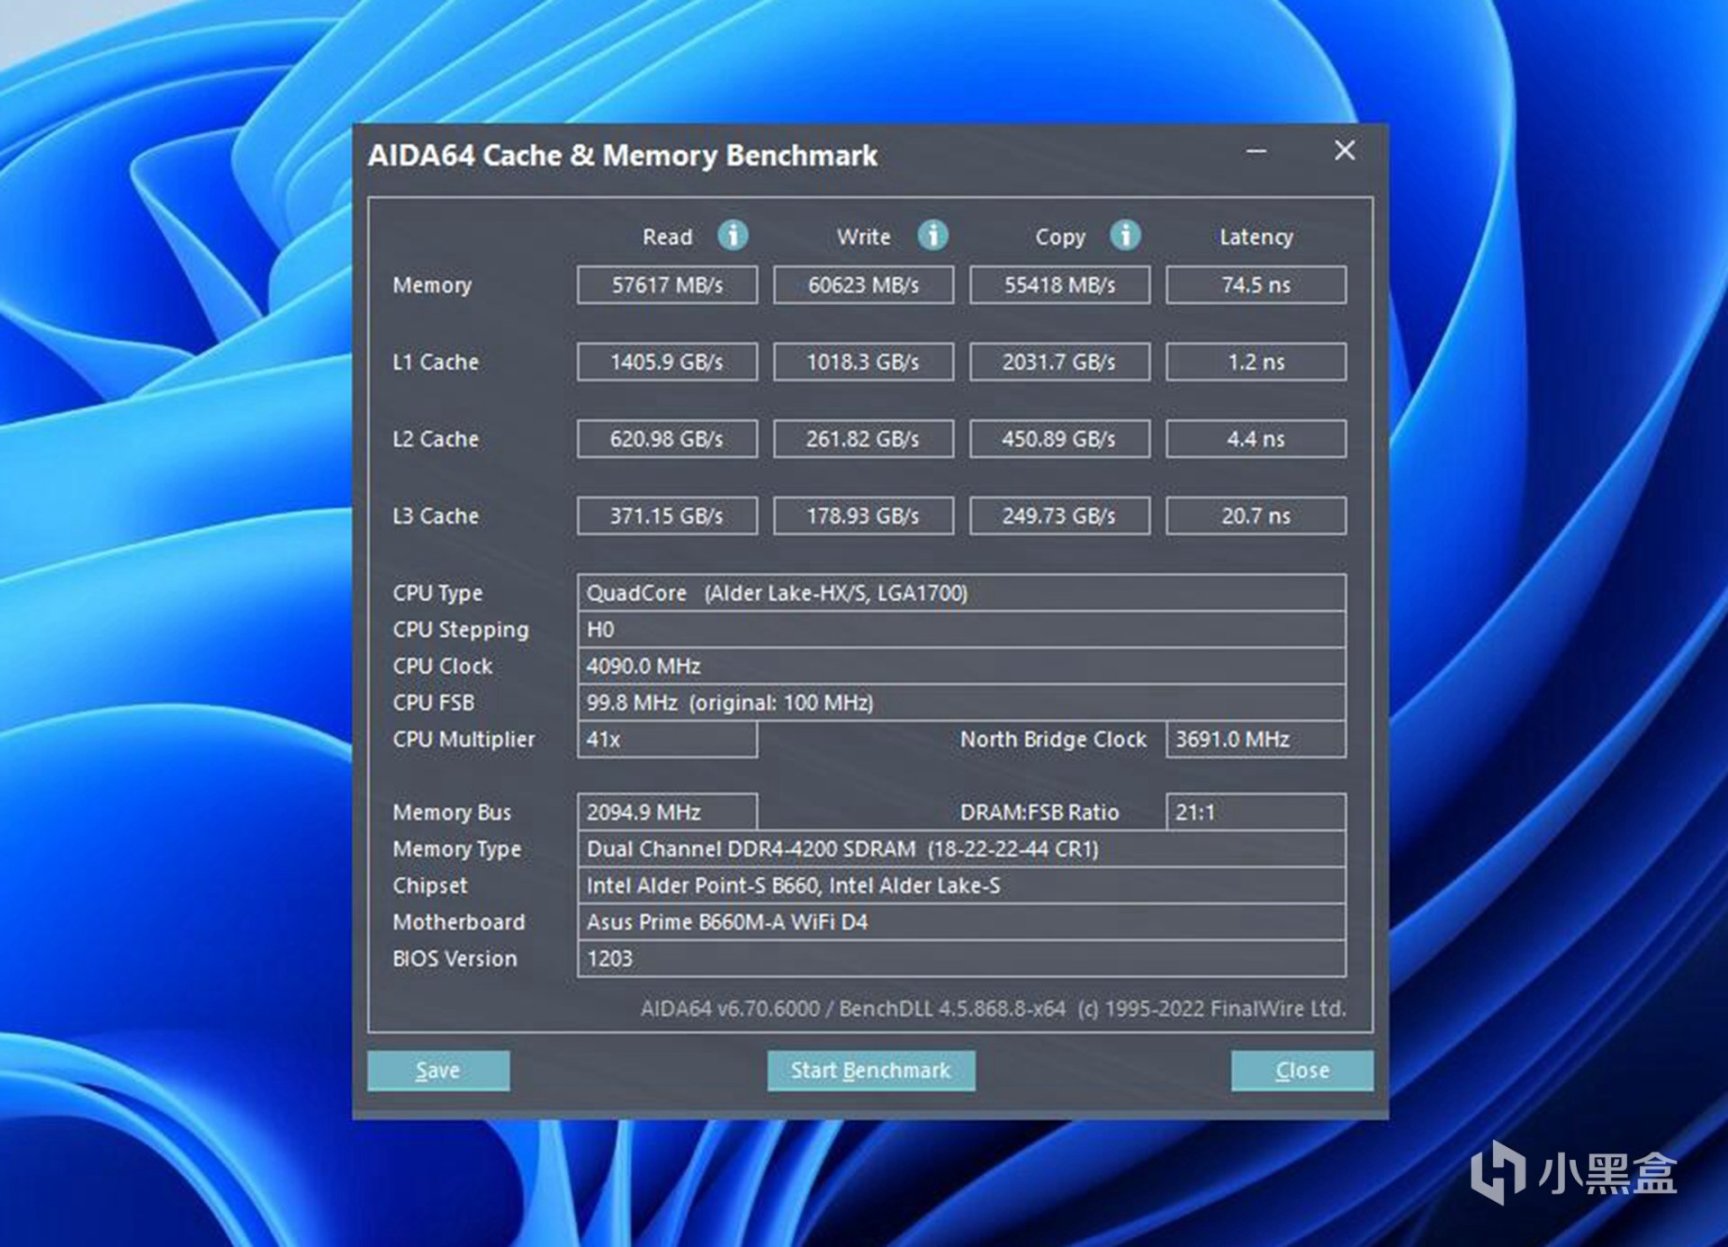This screenshot has height=1247, width=1728.
Task: Click the Write info icon
Action: (933, 235)
